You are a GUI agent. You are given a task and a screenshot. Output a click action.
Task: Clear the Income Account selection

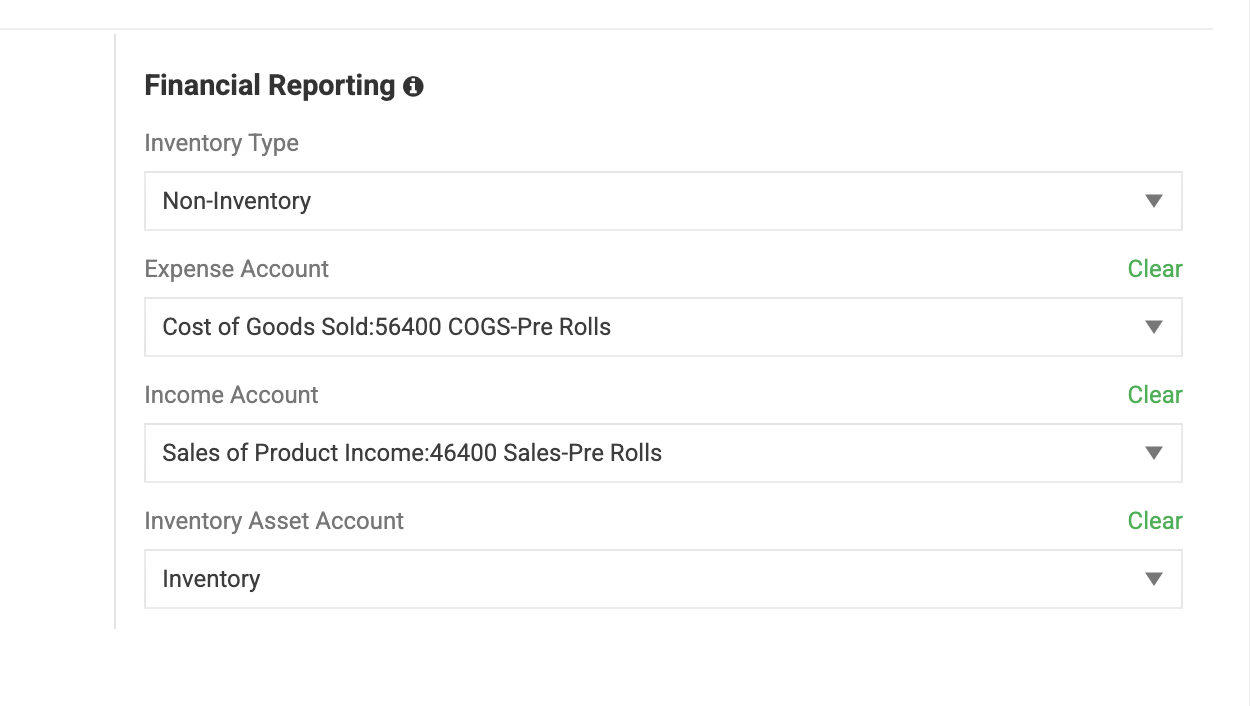(1154, 395)
